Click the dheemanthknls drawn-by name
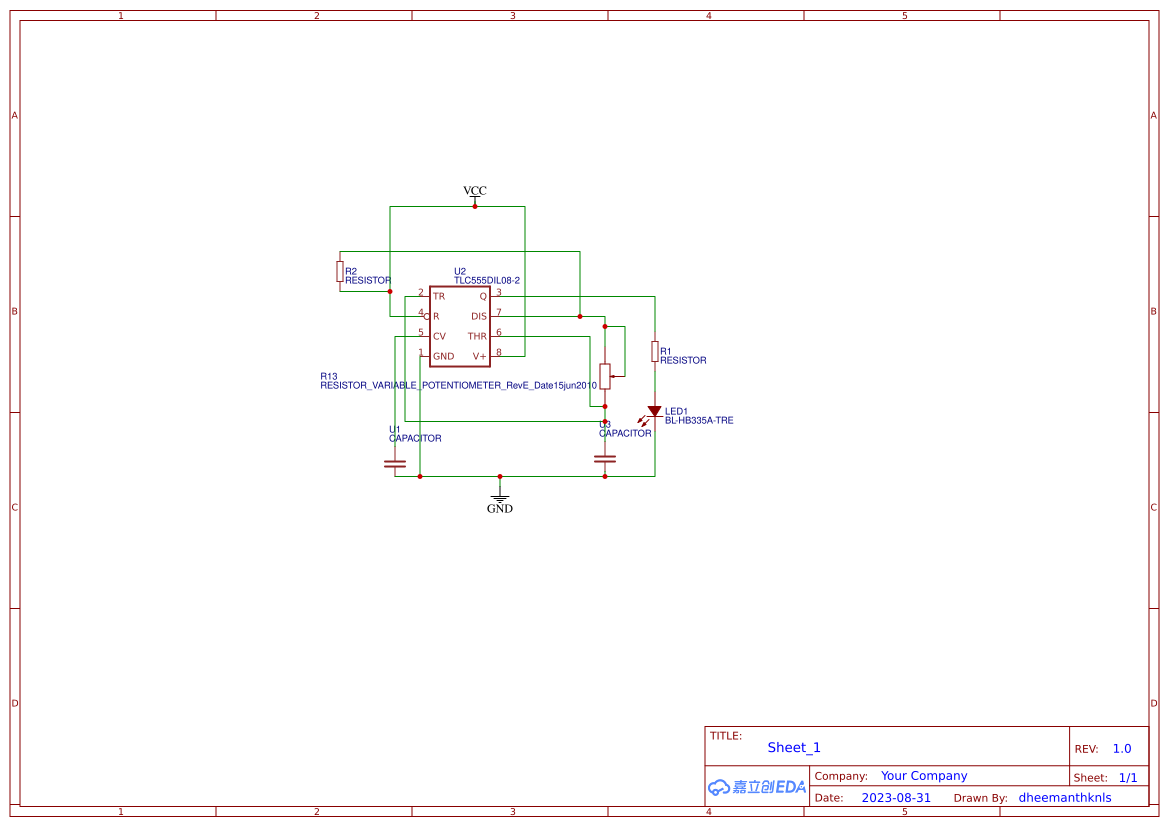The width and height of the screenshot is (1169, 827). (x=1065, y=797)
